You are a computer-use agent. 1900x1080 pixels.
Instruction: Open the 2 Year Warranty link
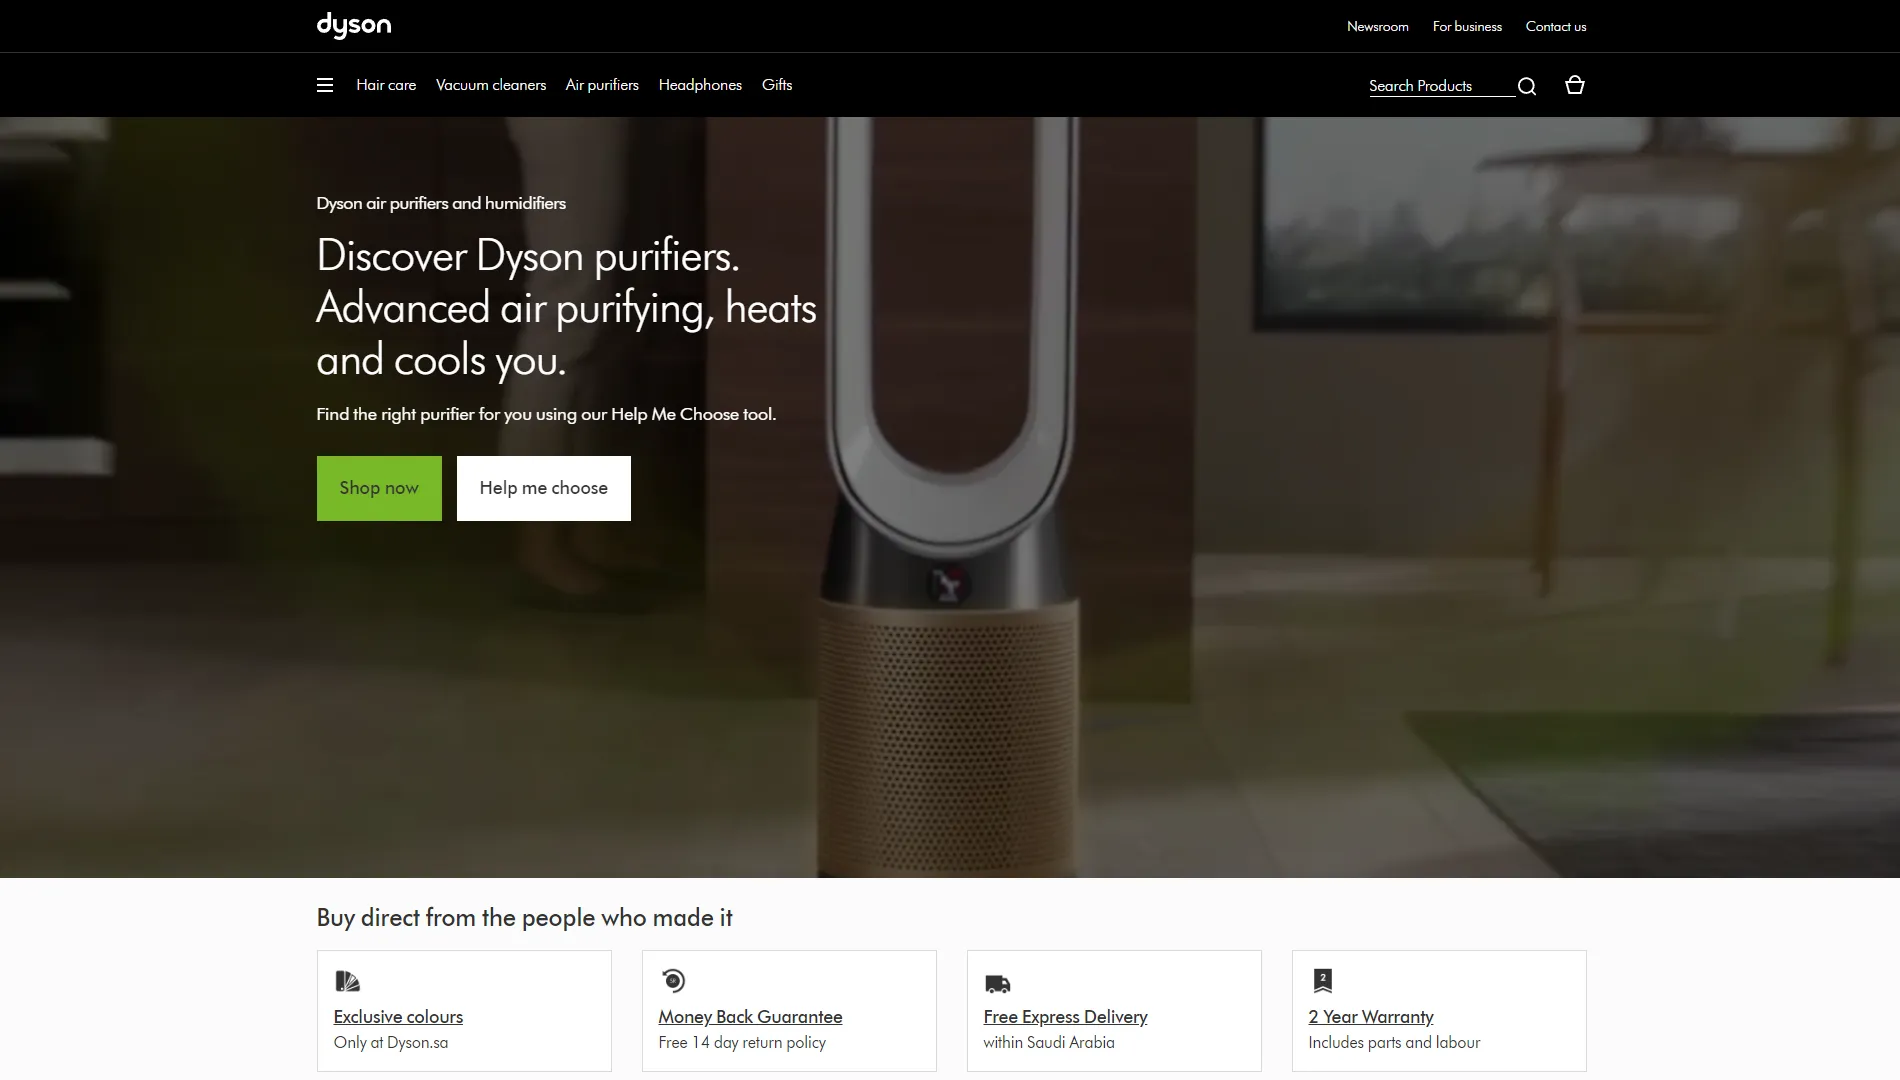point(1371,1016)
